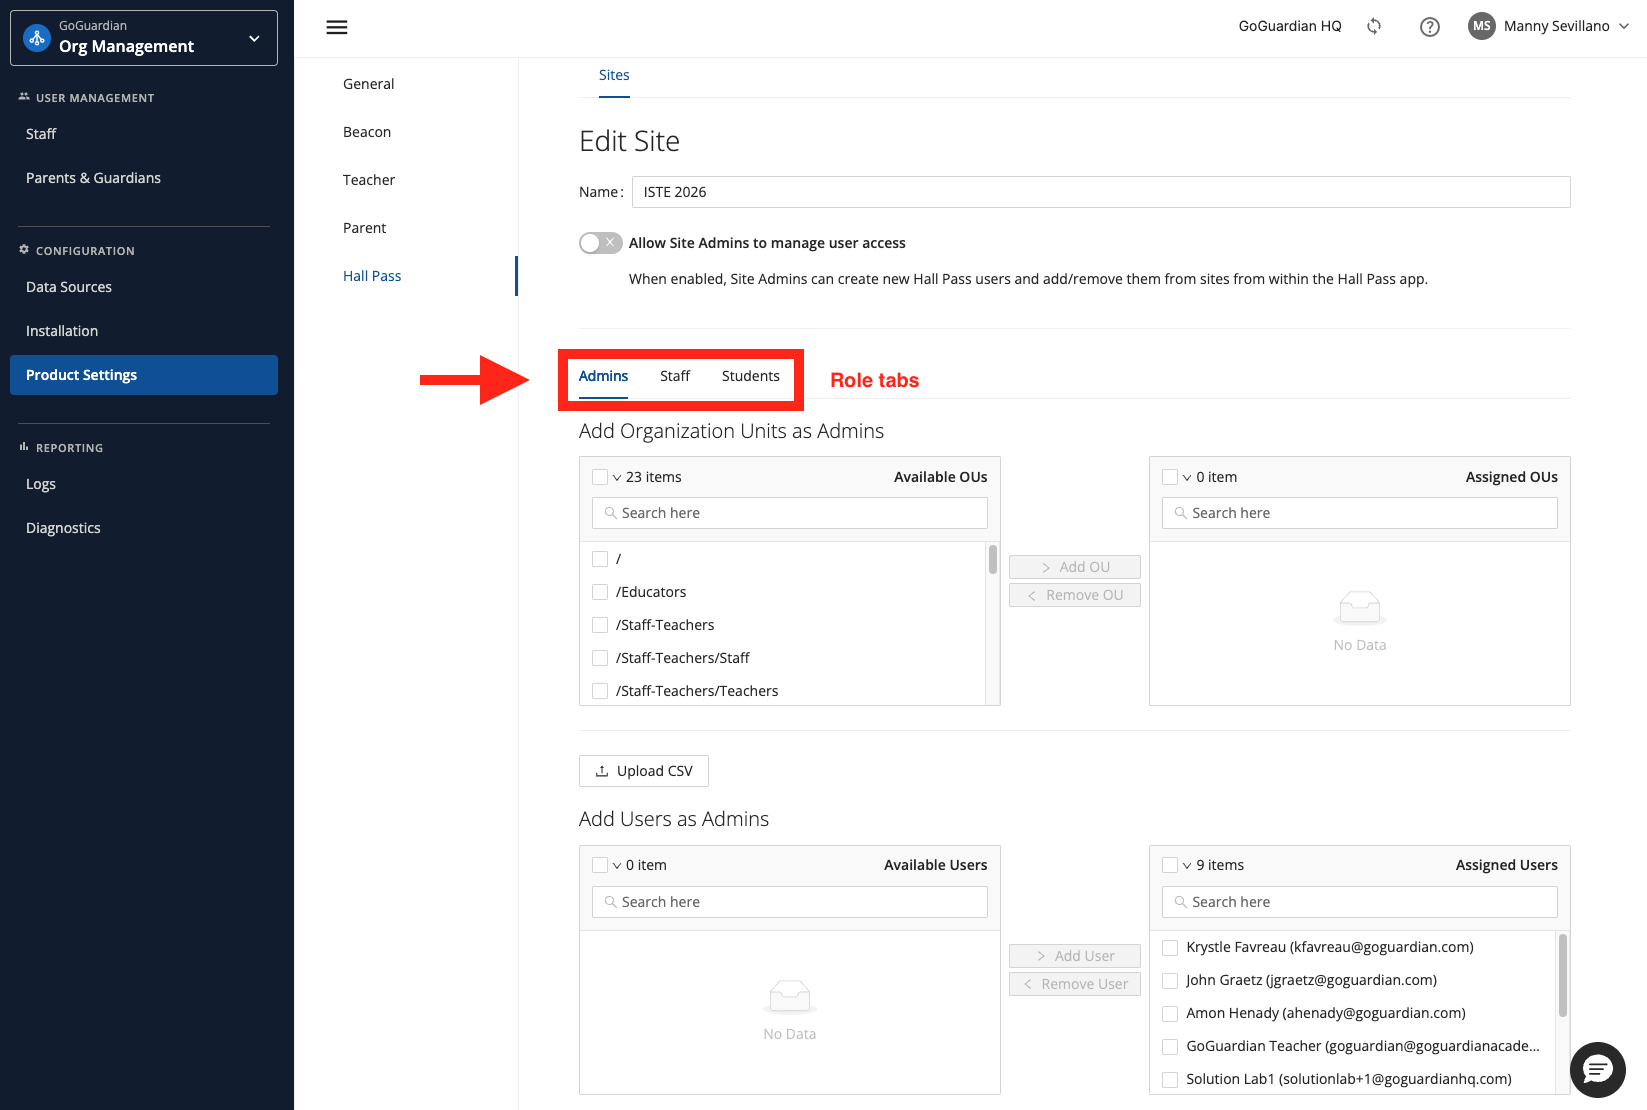Click the User Management people icon
Viewport: 1647px width, 1110px height.
pyautogui.click(x=24, y=97)
